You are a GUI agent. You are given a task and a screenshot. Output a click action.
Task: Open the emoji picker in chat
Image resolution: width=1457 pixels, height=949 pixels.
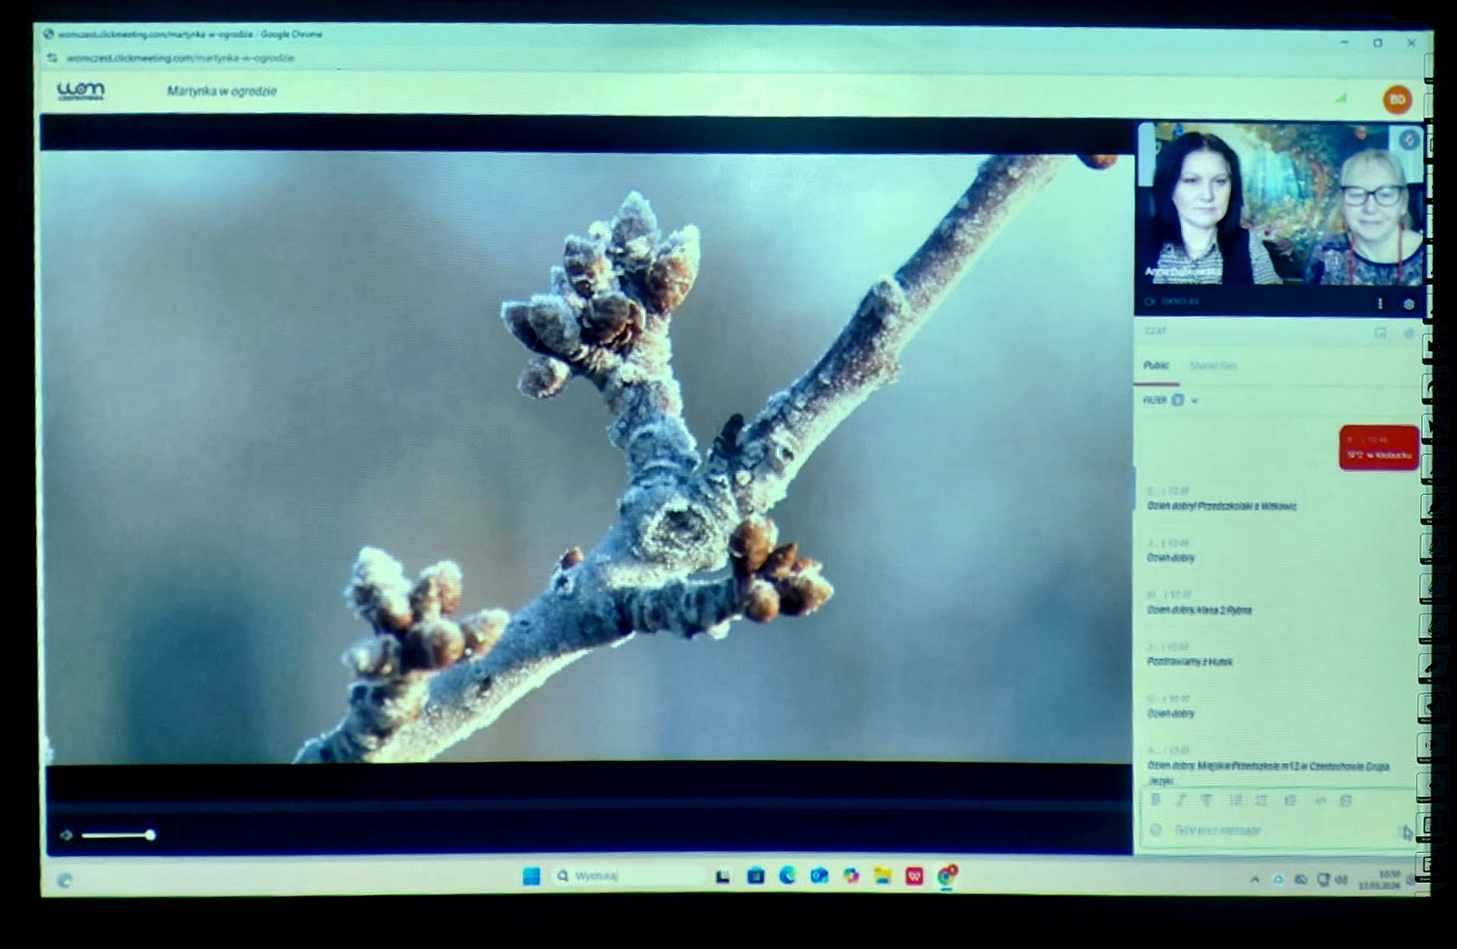1156,830
